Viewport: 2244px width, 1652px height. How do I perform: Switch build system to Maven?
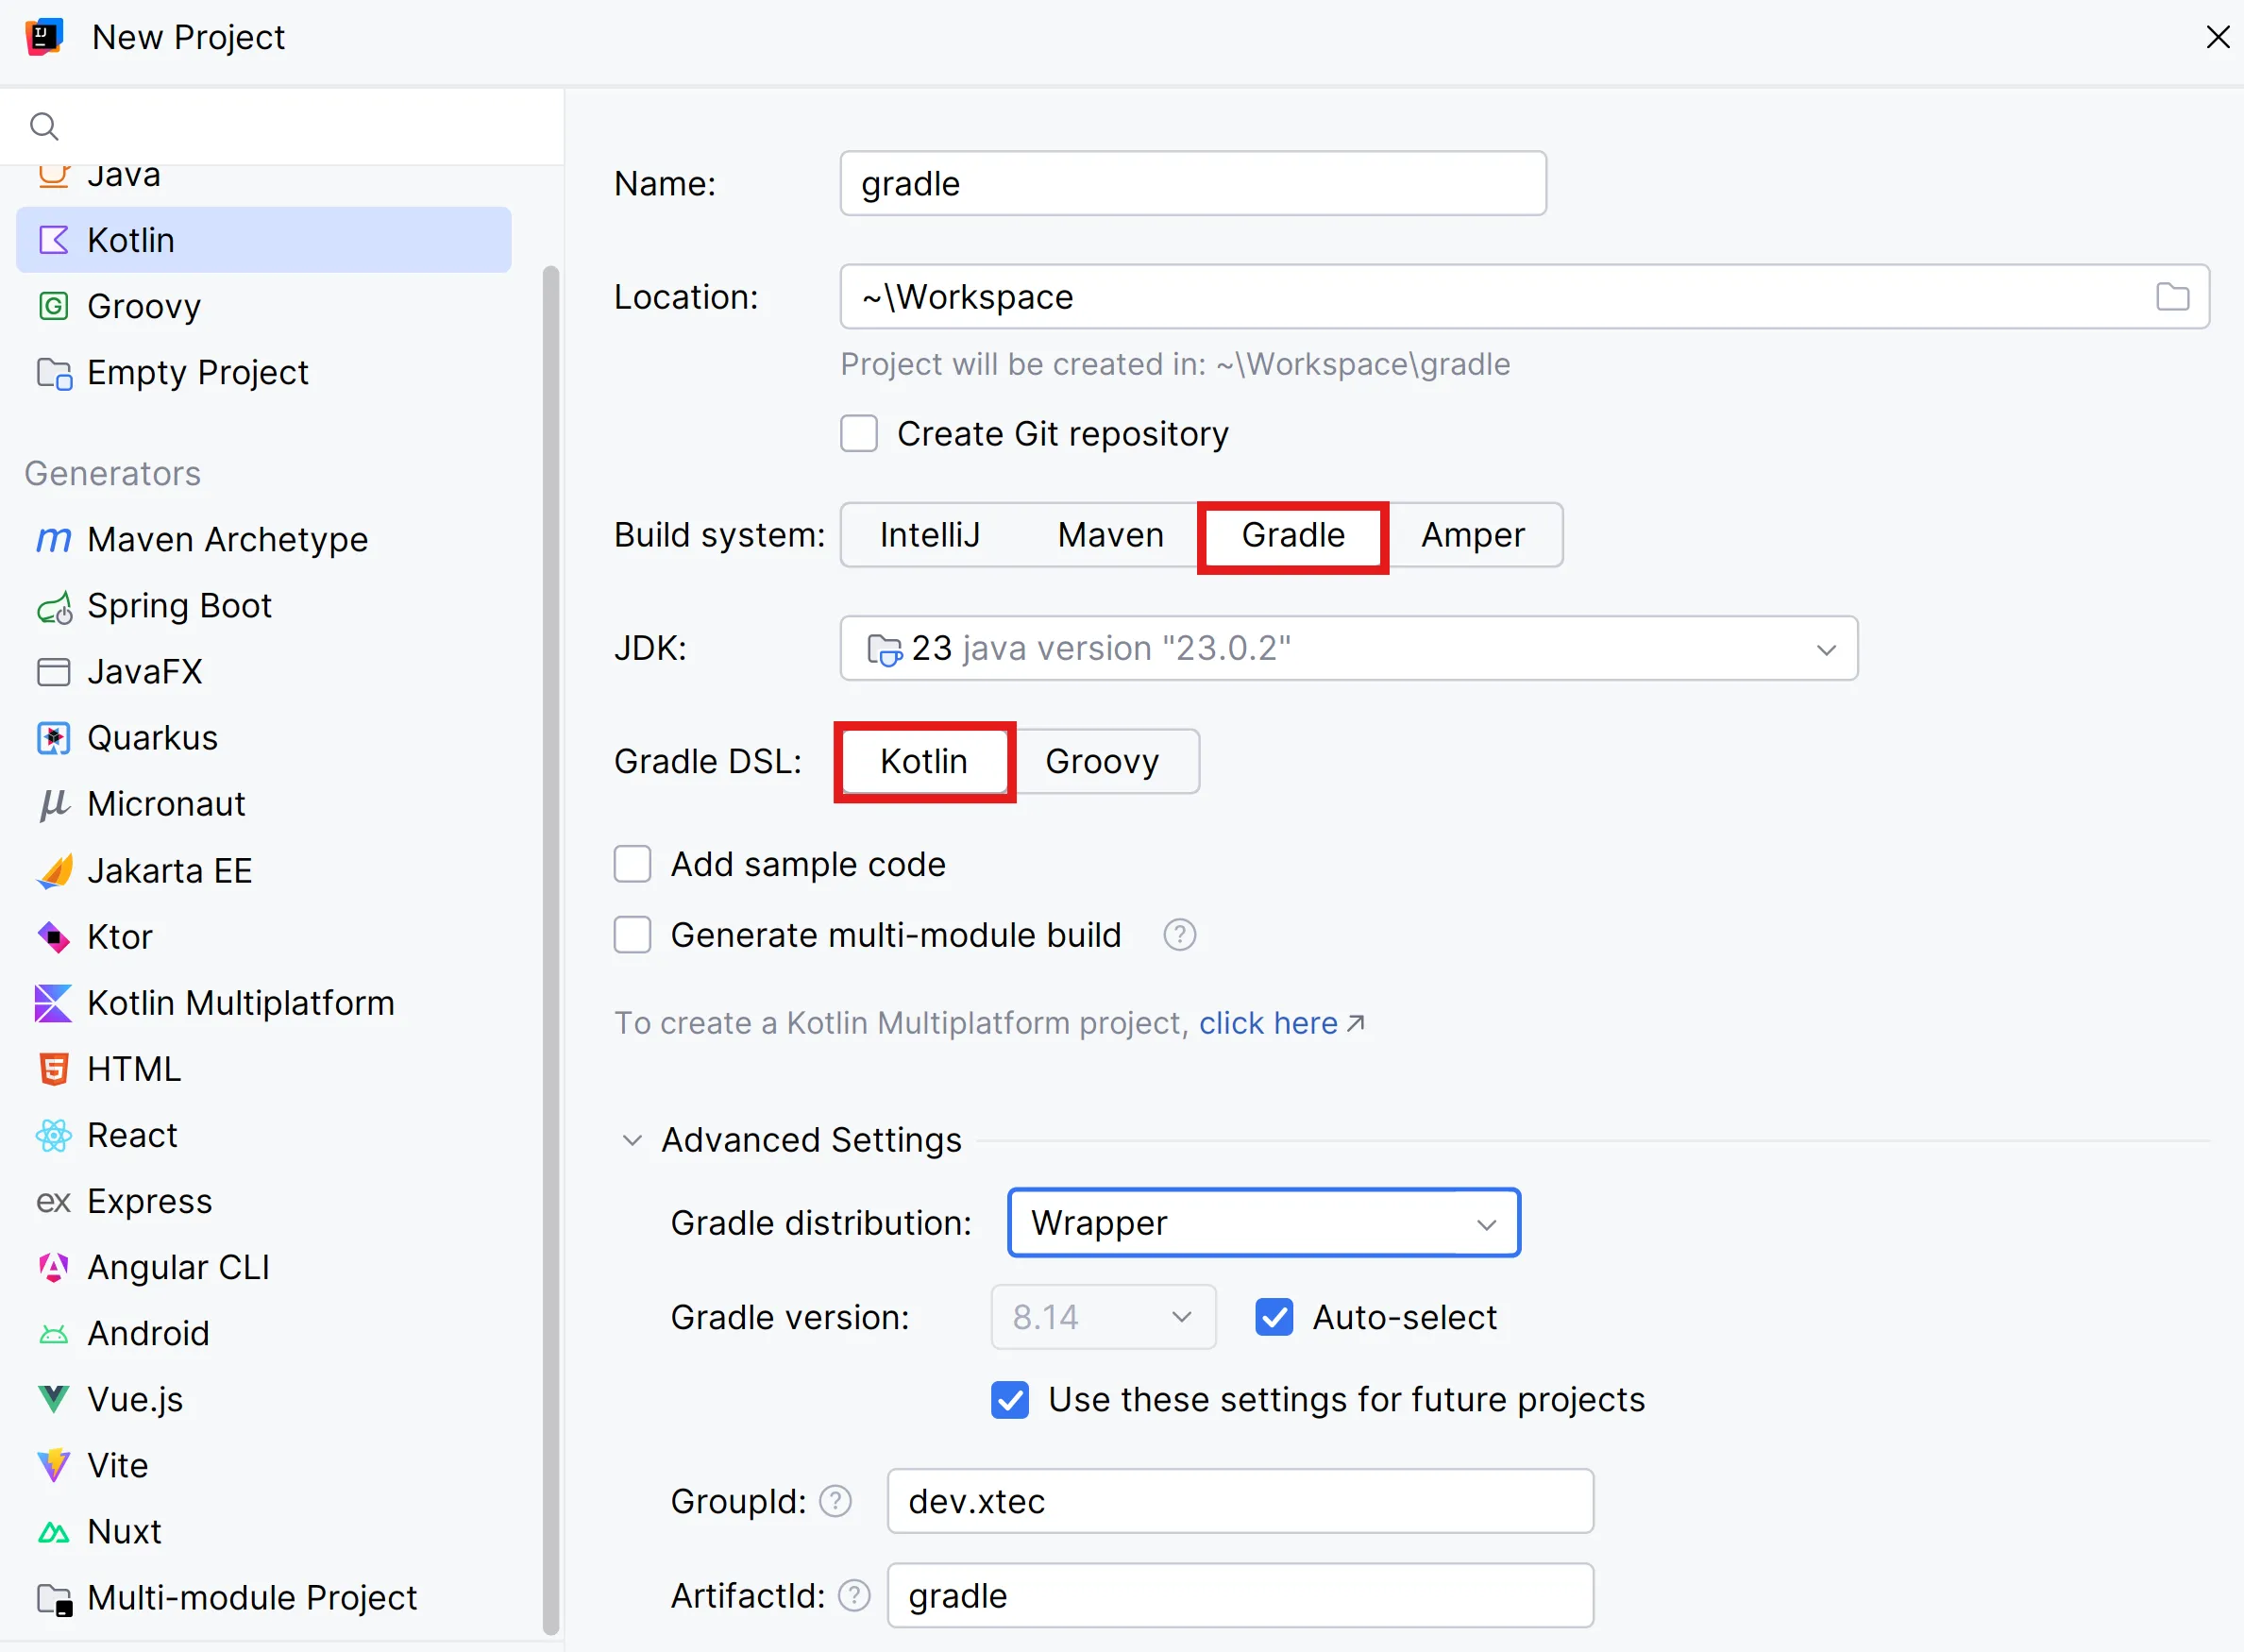1110,535
